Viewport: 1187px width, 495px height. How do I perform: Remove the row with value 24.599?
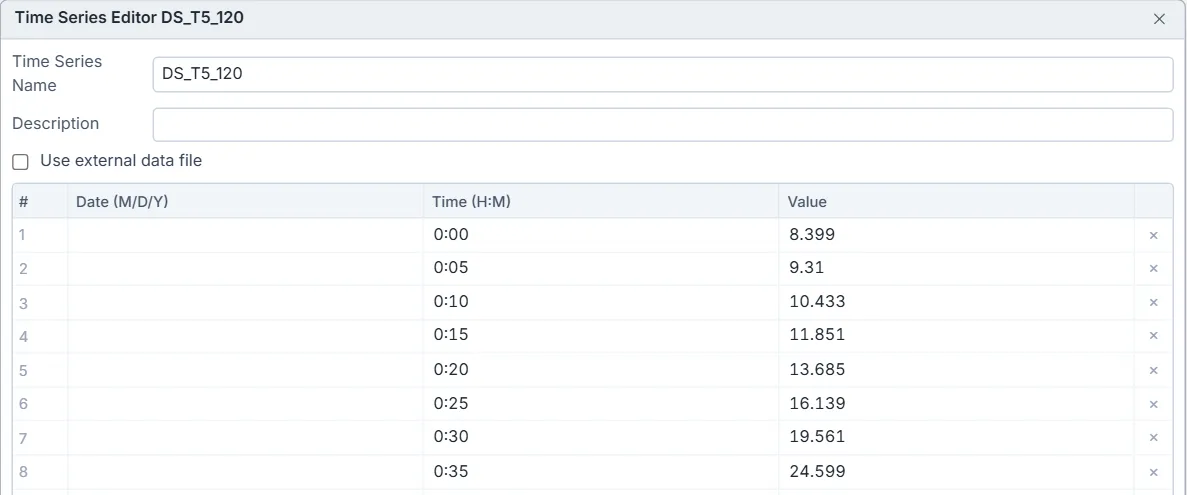click(x=1154, y=472)
